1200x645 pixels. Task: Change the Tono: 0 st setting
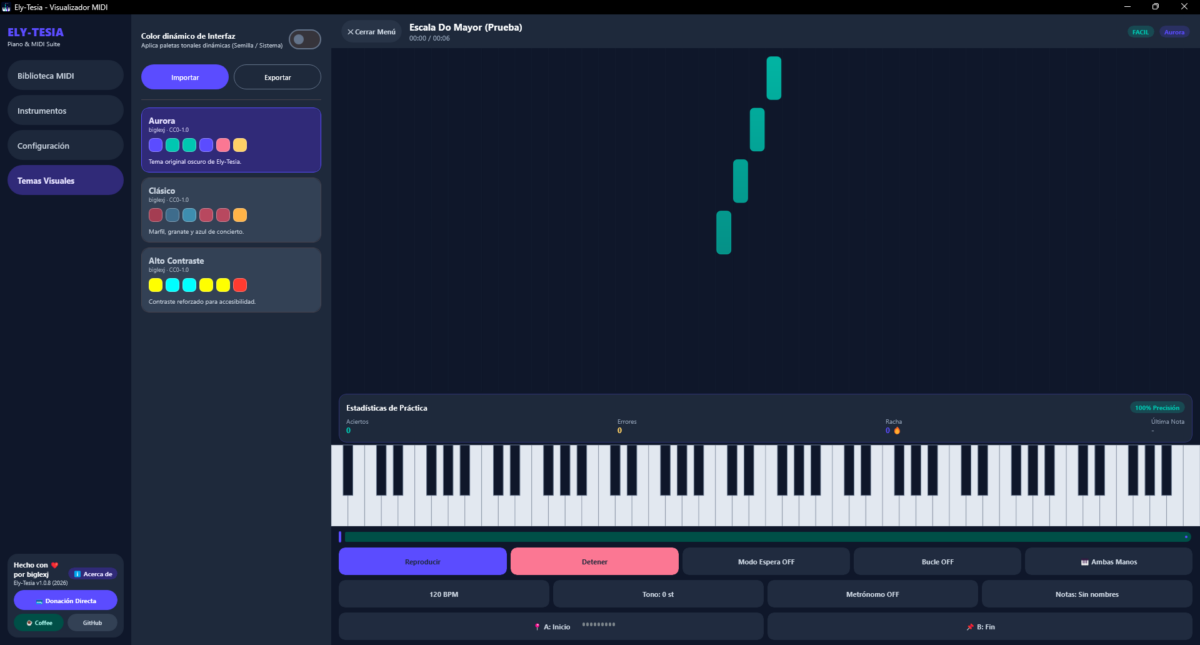click(658, 594)
